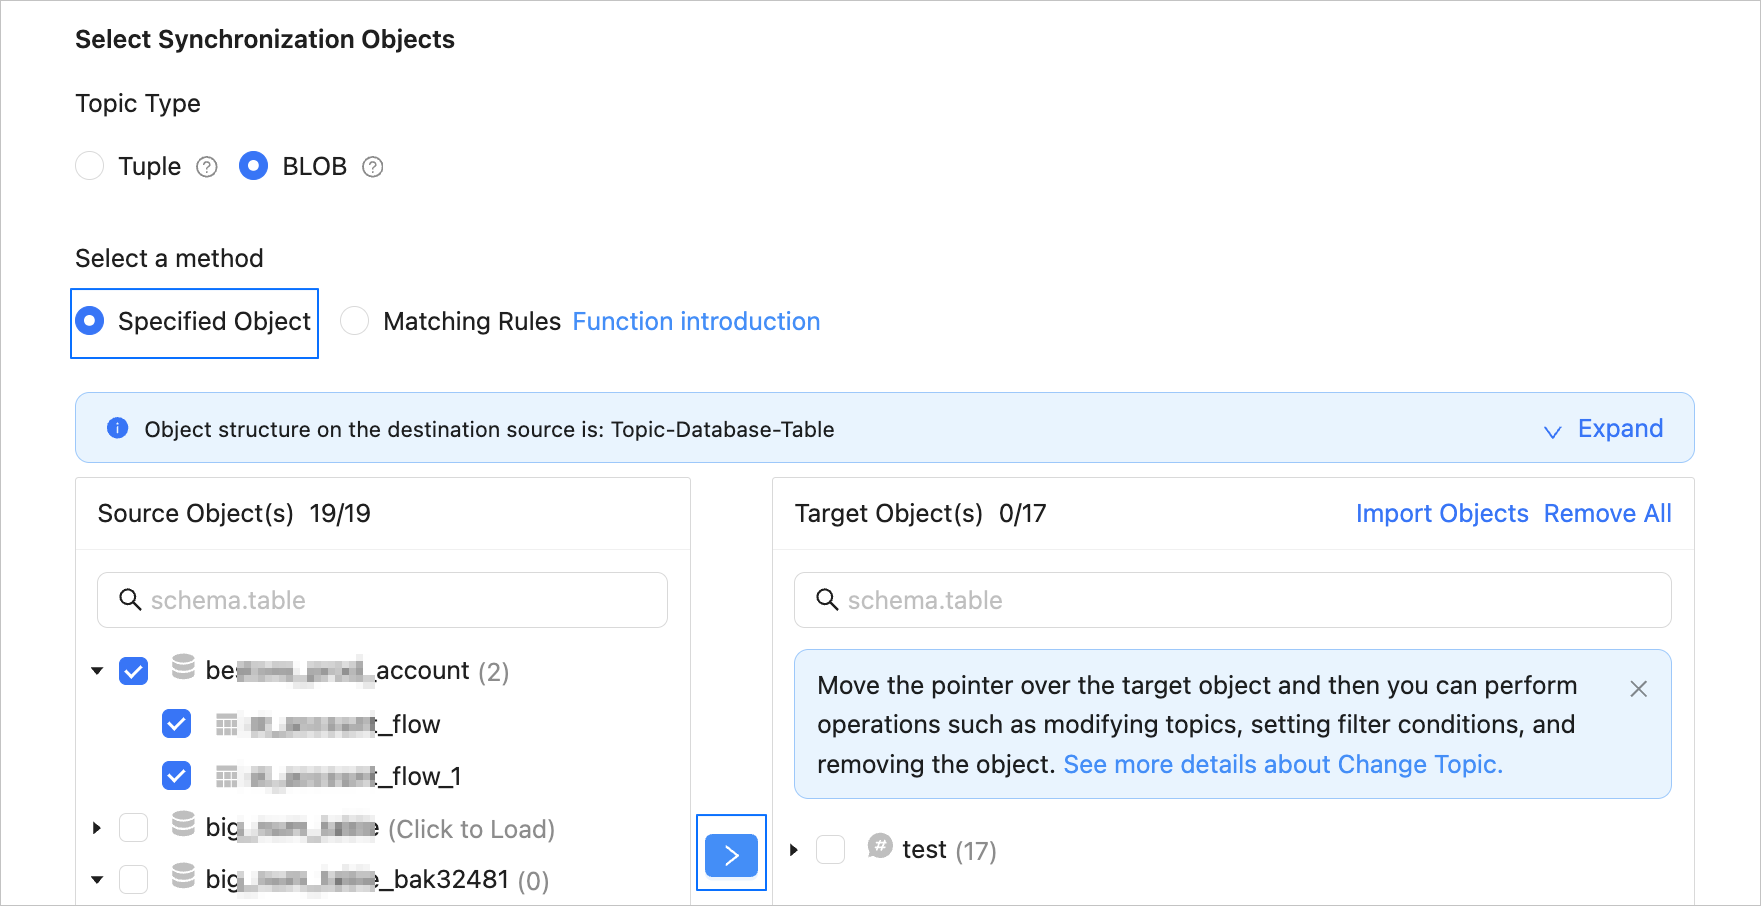
Task: Collapse the account database node
Action: click(97, 671)
